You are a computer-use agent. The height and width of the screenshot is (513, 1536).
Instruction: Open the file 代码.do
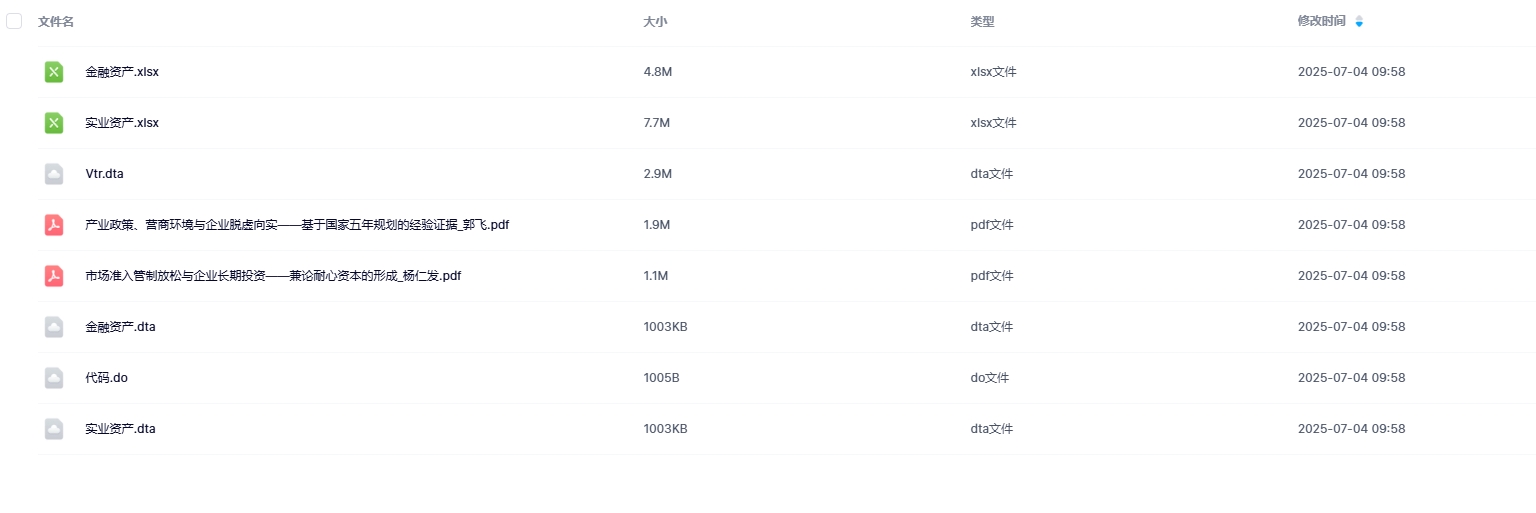point(107,378)
